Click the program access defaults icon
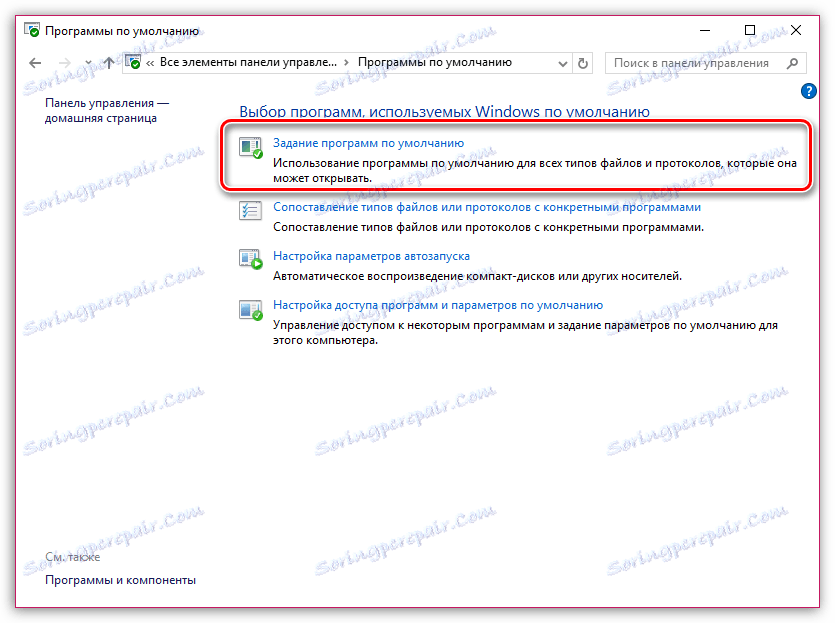This screenshot has height=623, width=835. point(251,309)
